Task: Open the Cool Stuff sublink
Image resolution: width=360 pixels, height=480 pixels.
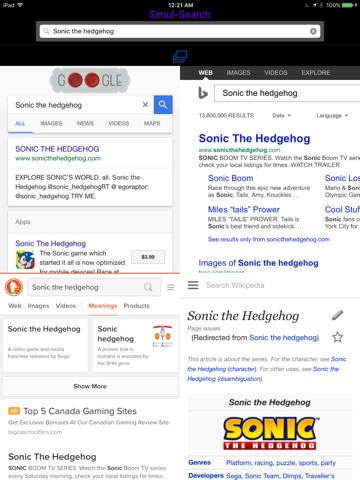Action: [342, 209]
